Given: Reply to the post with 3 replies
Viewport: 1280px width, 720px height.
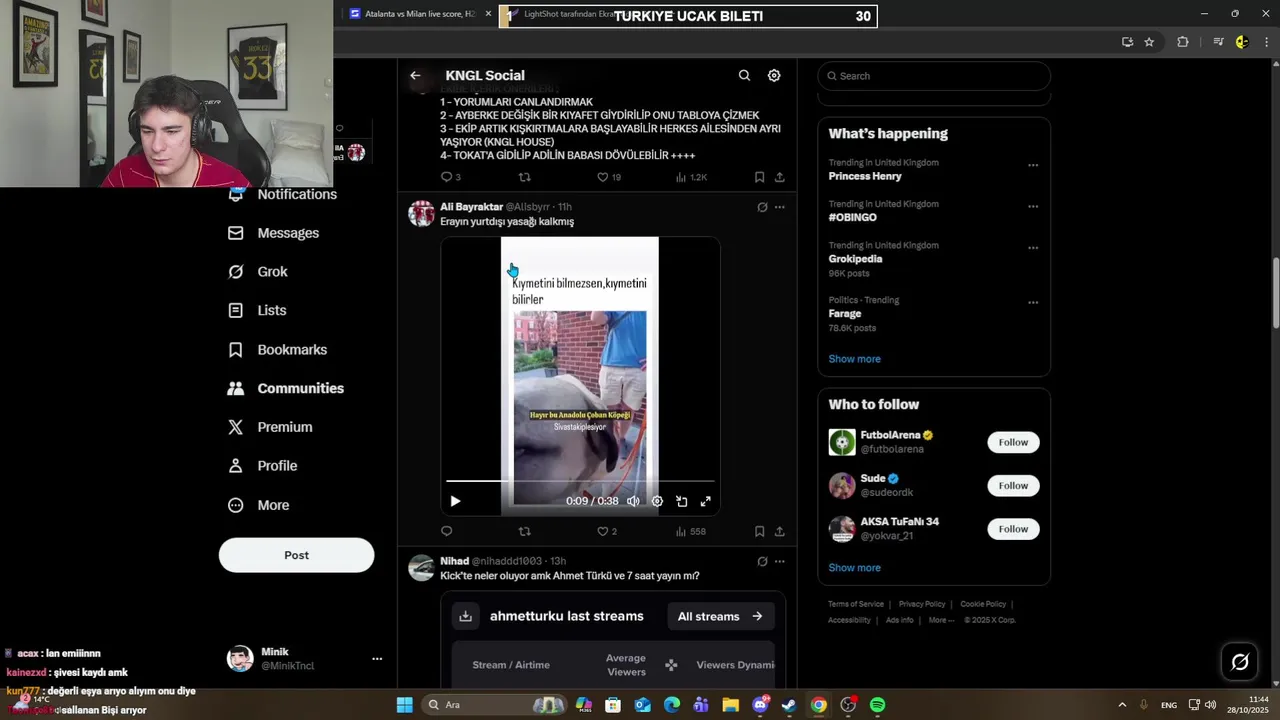Looking at the screenshot, I should [x=451, y=177].
